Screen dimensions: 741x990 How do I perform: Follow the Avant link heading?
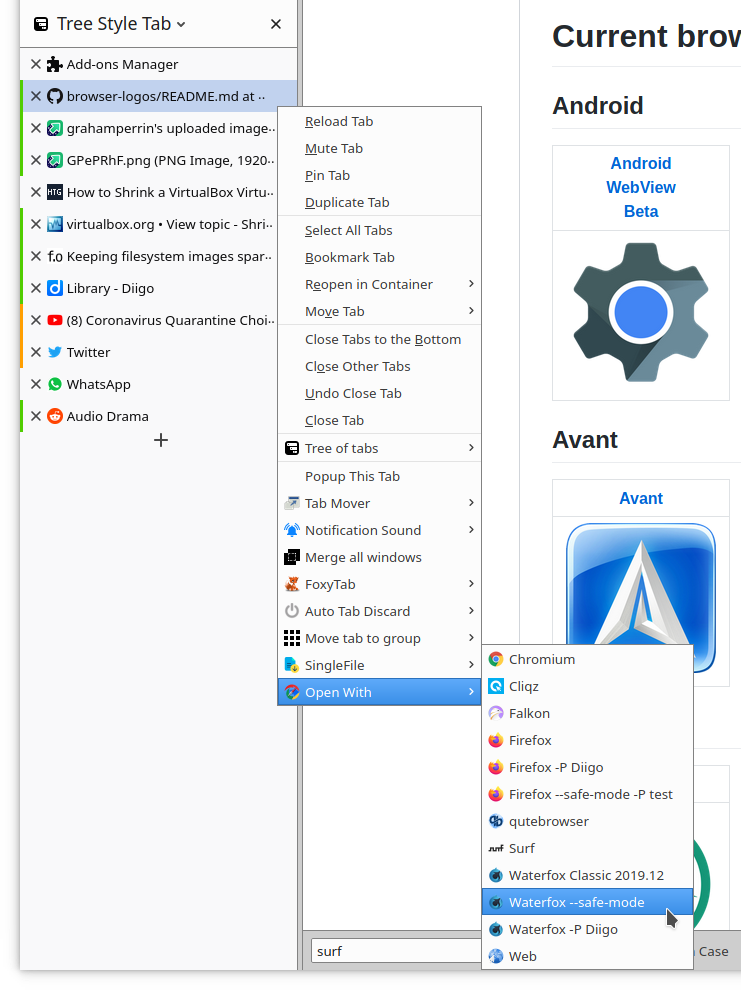(641, 498)
